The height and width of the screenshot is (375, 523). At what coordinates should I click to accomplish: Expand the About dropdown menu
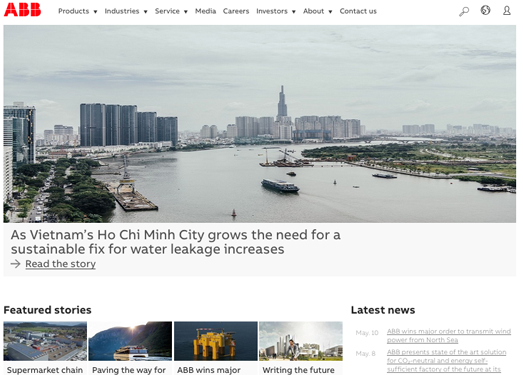pos(318,11)
